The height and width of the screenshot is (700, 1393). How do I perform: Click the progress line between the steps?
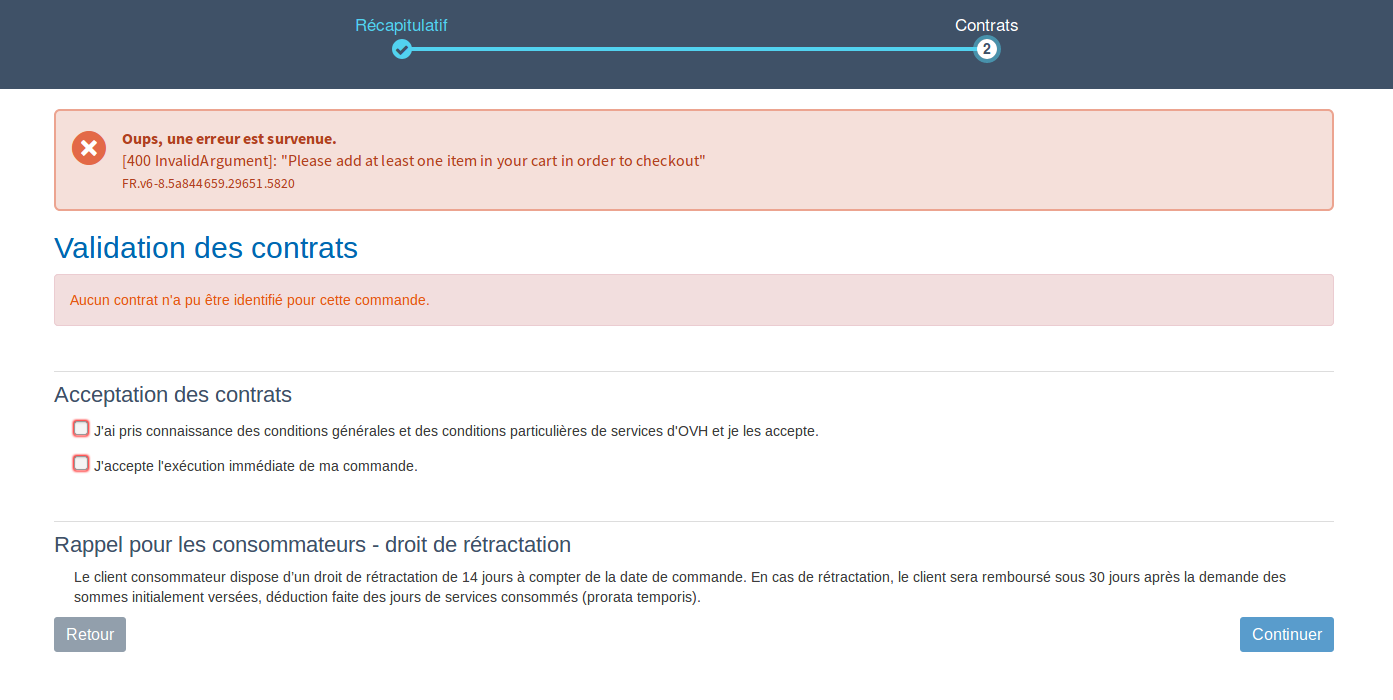point(693,49)
